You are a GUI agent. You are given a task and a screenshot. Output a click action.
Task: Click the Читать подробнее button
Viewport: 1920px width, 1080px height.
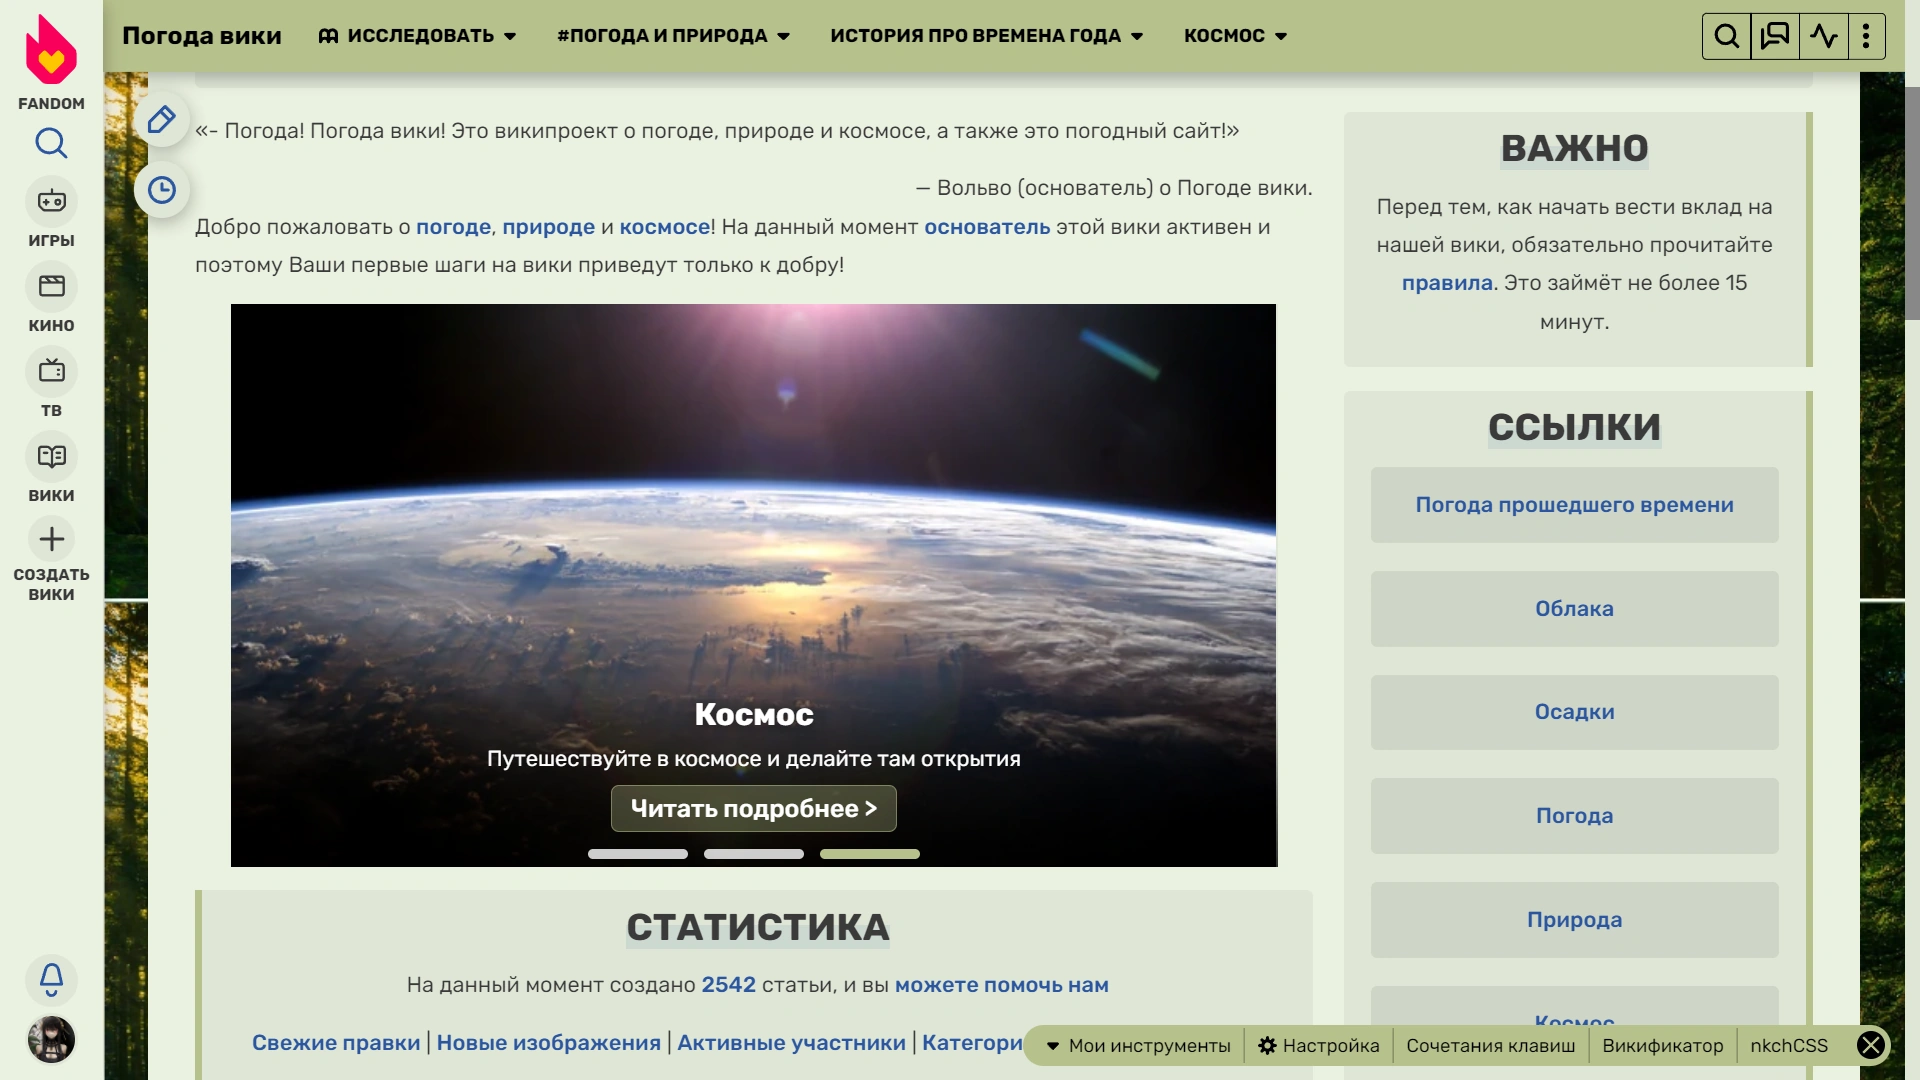[753, 809]
